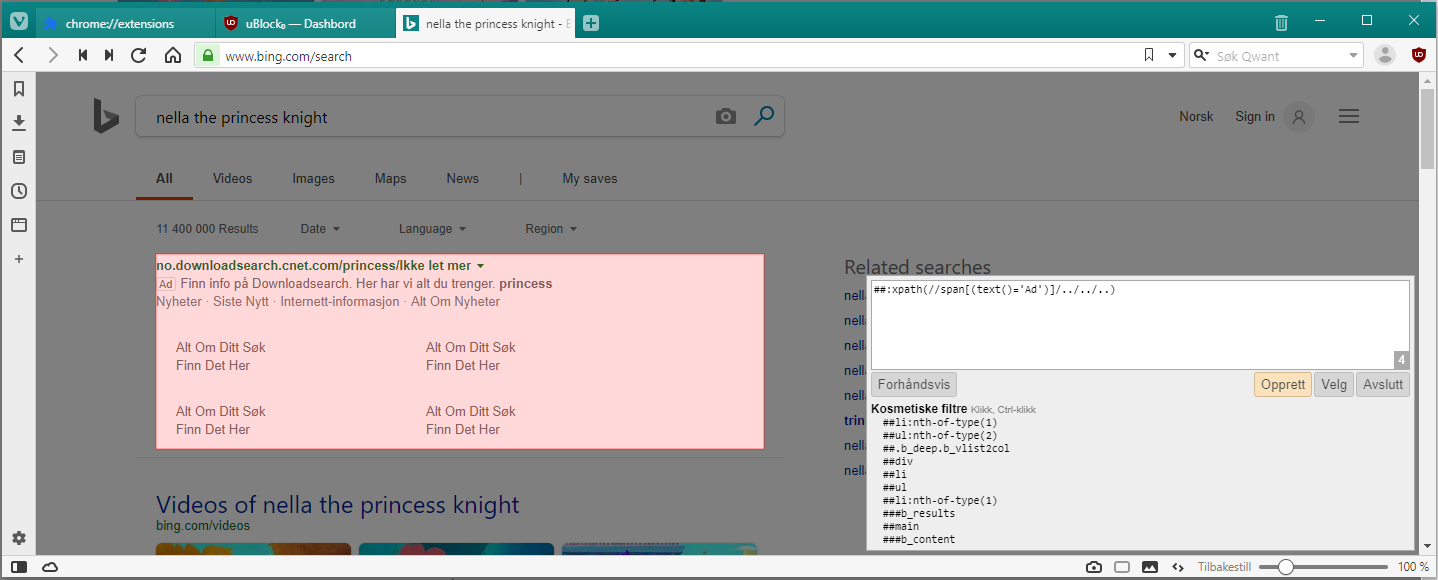Screen dimensions: 1438x580
Task: Open the Bing hamburger menu
Action: [1349, 117]
